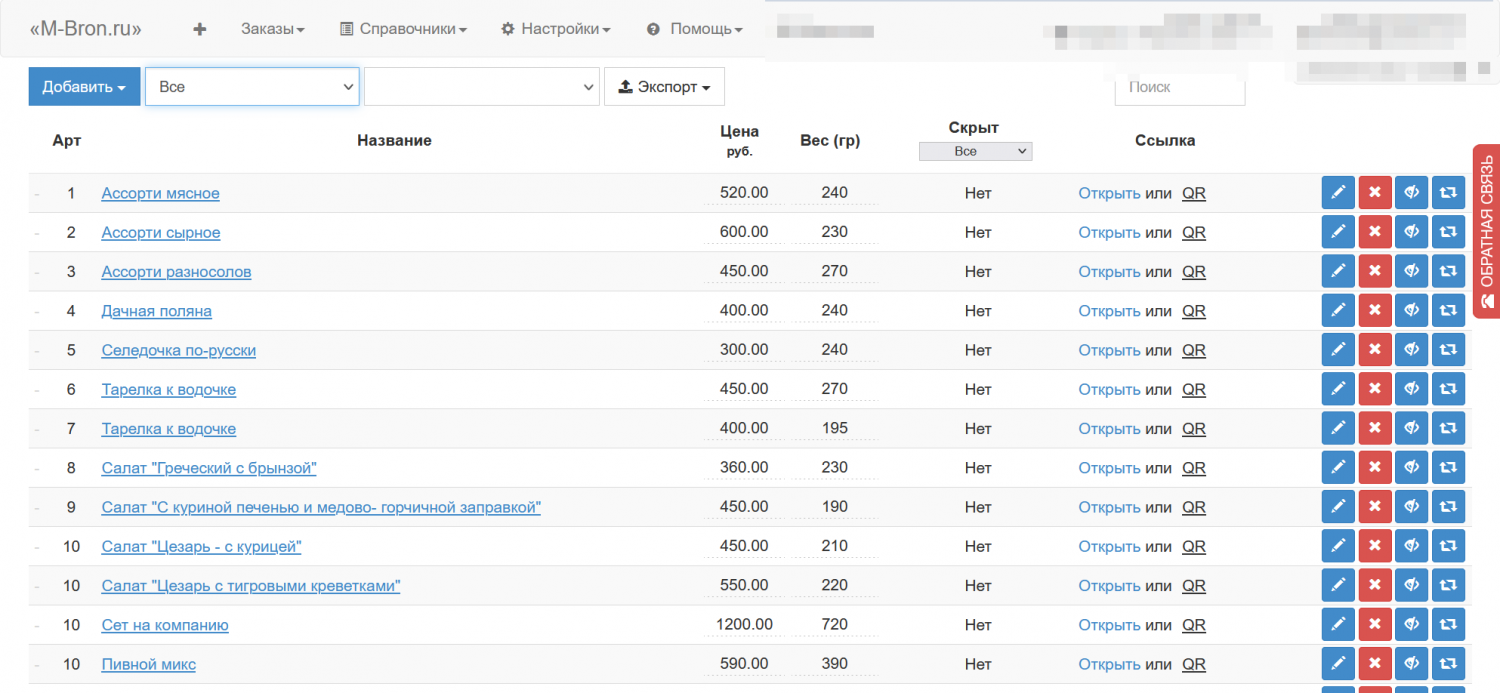Open the Справочники menu
Screen dimensions: 1500x693
pos(403,29)
